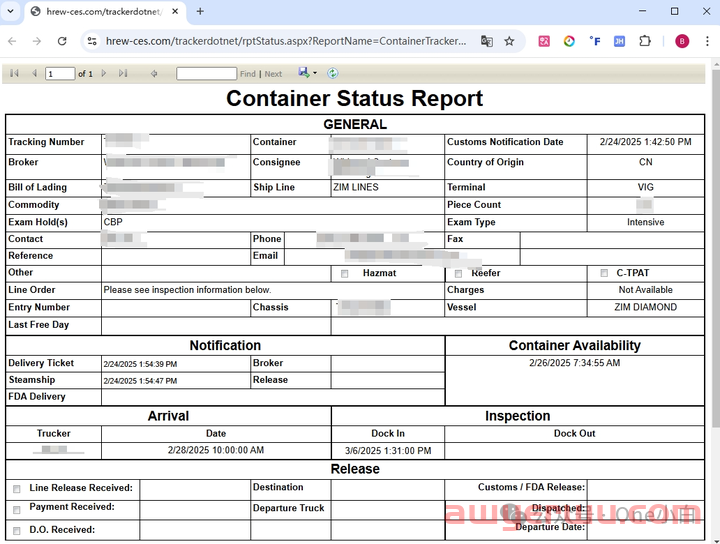This screenshot has height=544, width=720.
Task: Click the FDA Delivery label
Action: (37, 397)
